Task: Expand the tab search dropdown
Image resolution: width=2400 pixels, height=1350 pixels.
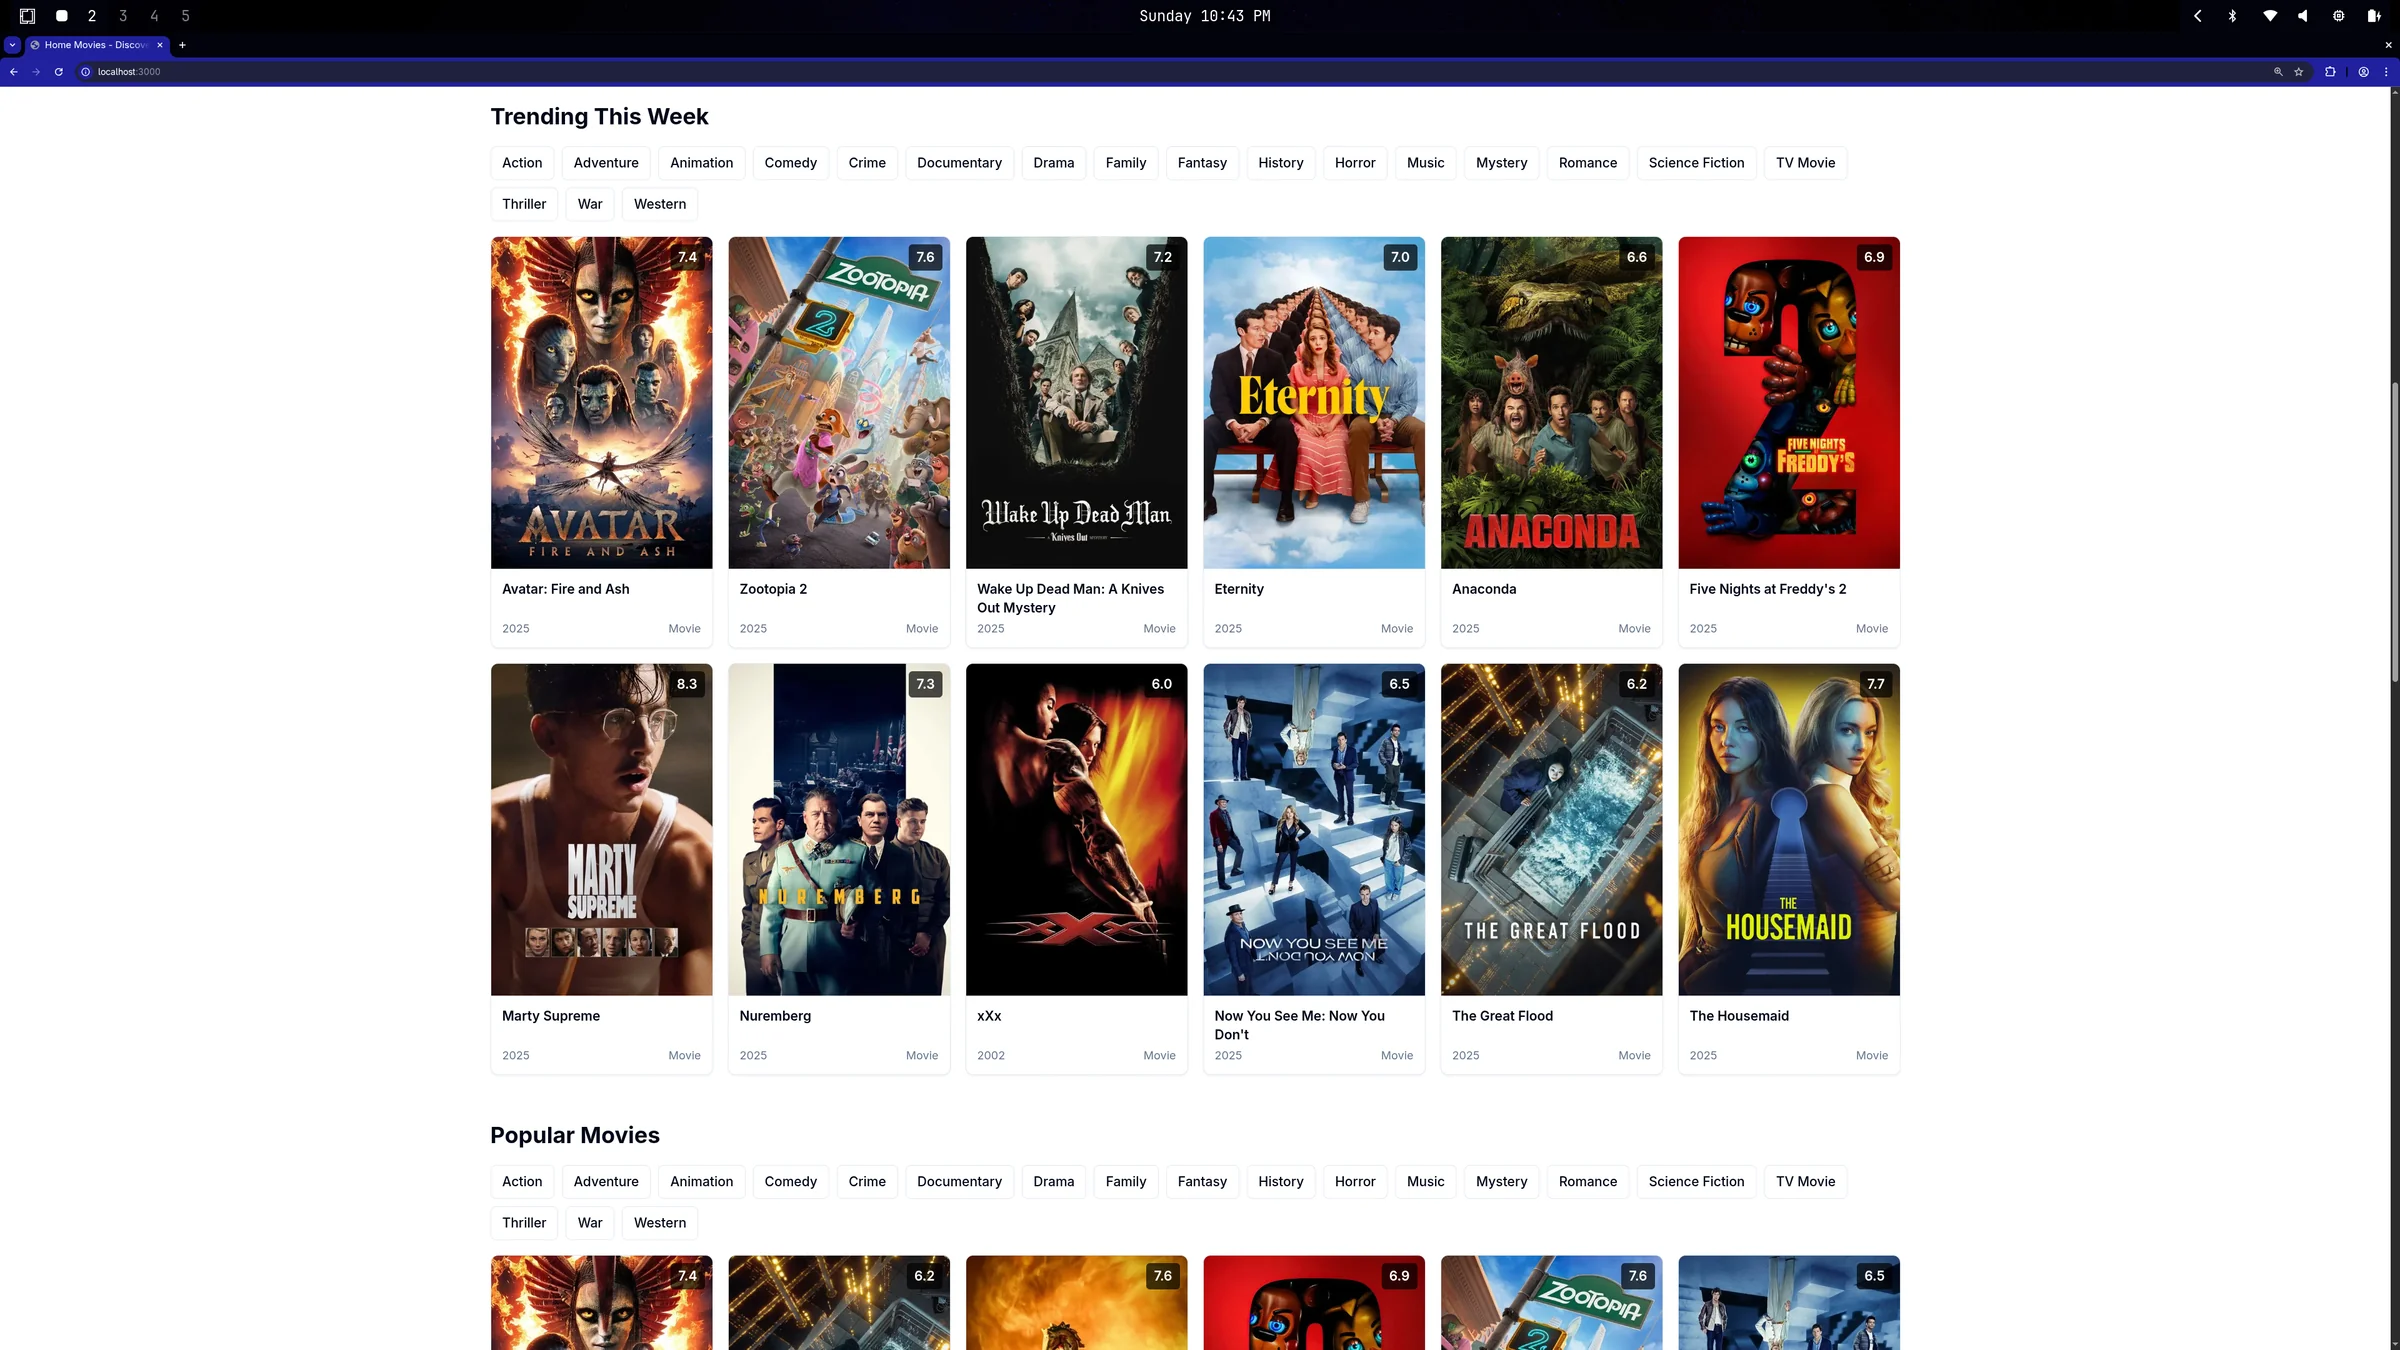Action: tap(12, 45)
